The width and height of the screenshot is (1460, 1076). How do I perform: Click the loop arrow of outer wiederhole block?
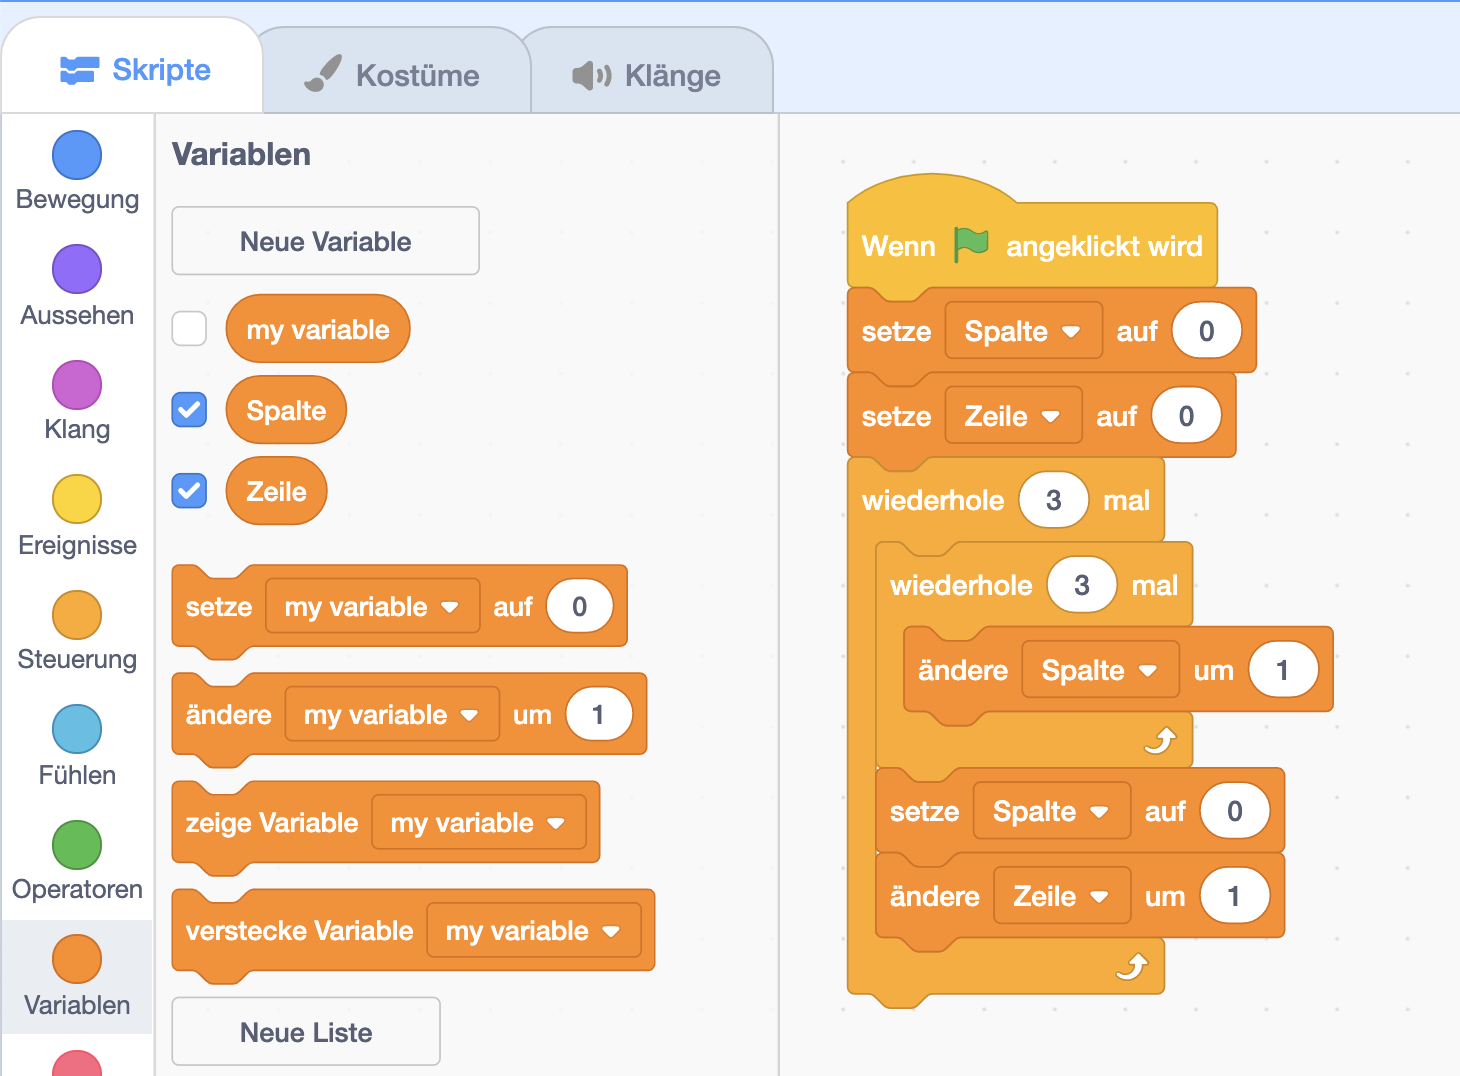[x=1131, y=966]
